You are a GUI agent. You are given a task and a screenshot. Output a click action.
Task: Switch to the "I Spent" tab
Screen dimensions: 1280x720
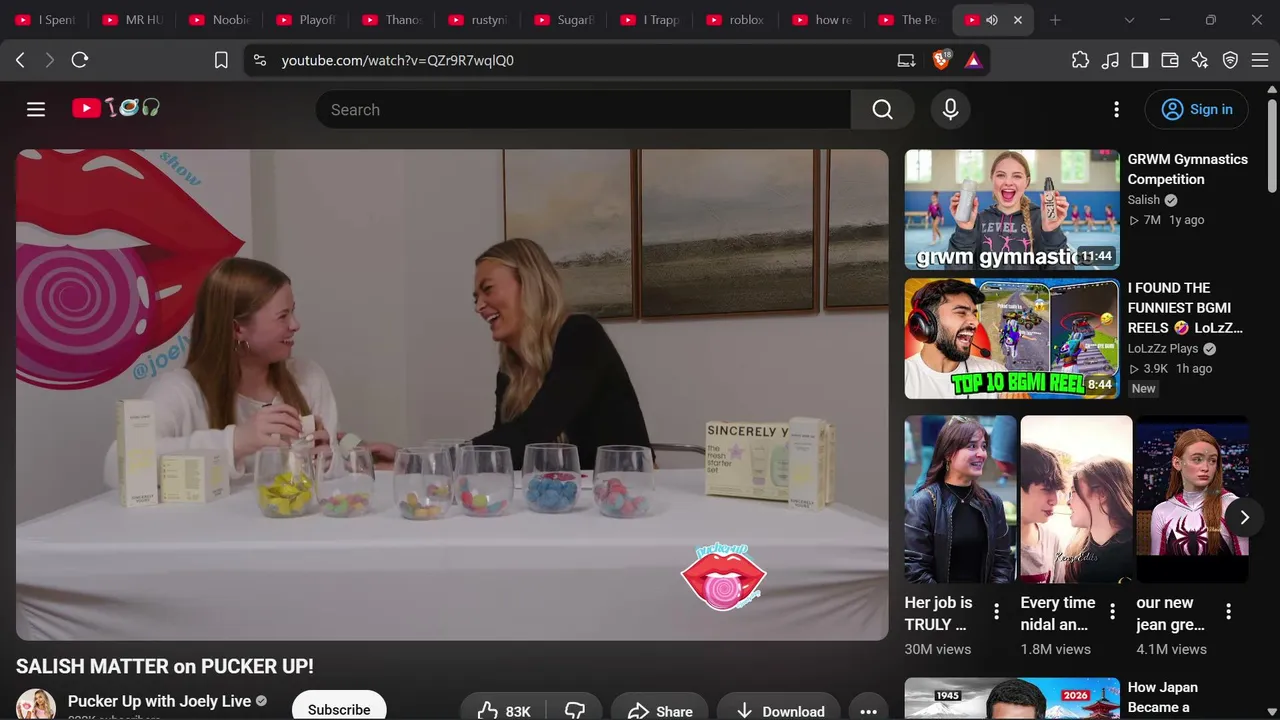pyautogui.click(x=45, y=20)
